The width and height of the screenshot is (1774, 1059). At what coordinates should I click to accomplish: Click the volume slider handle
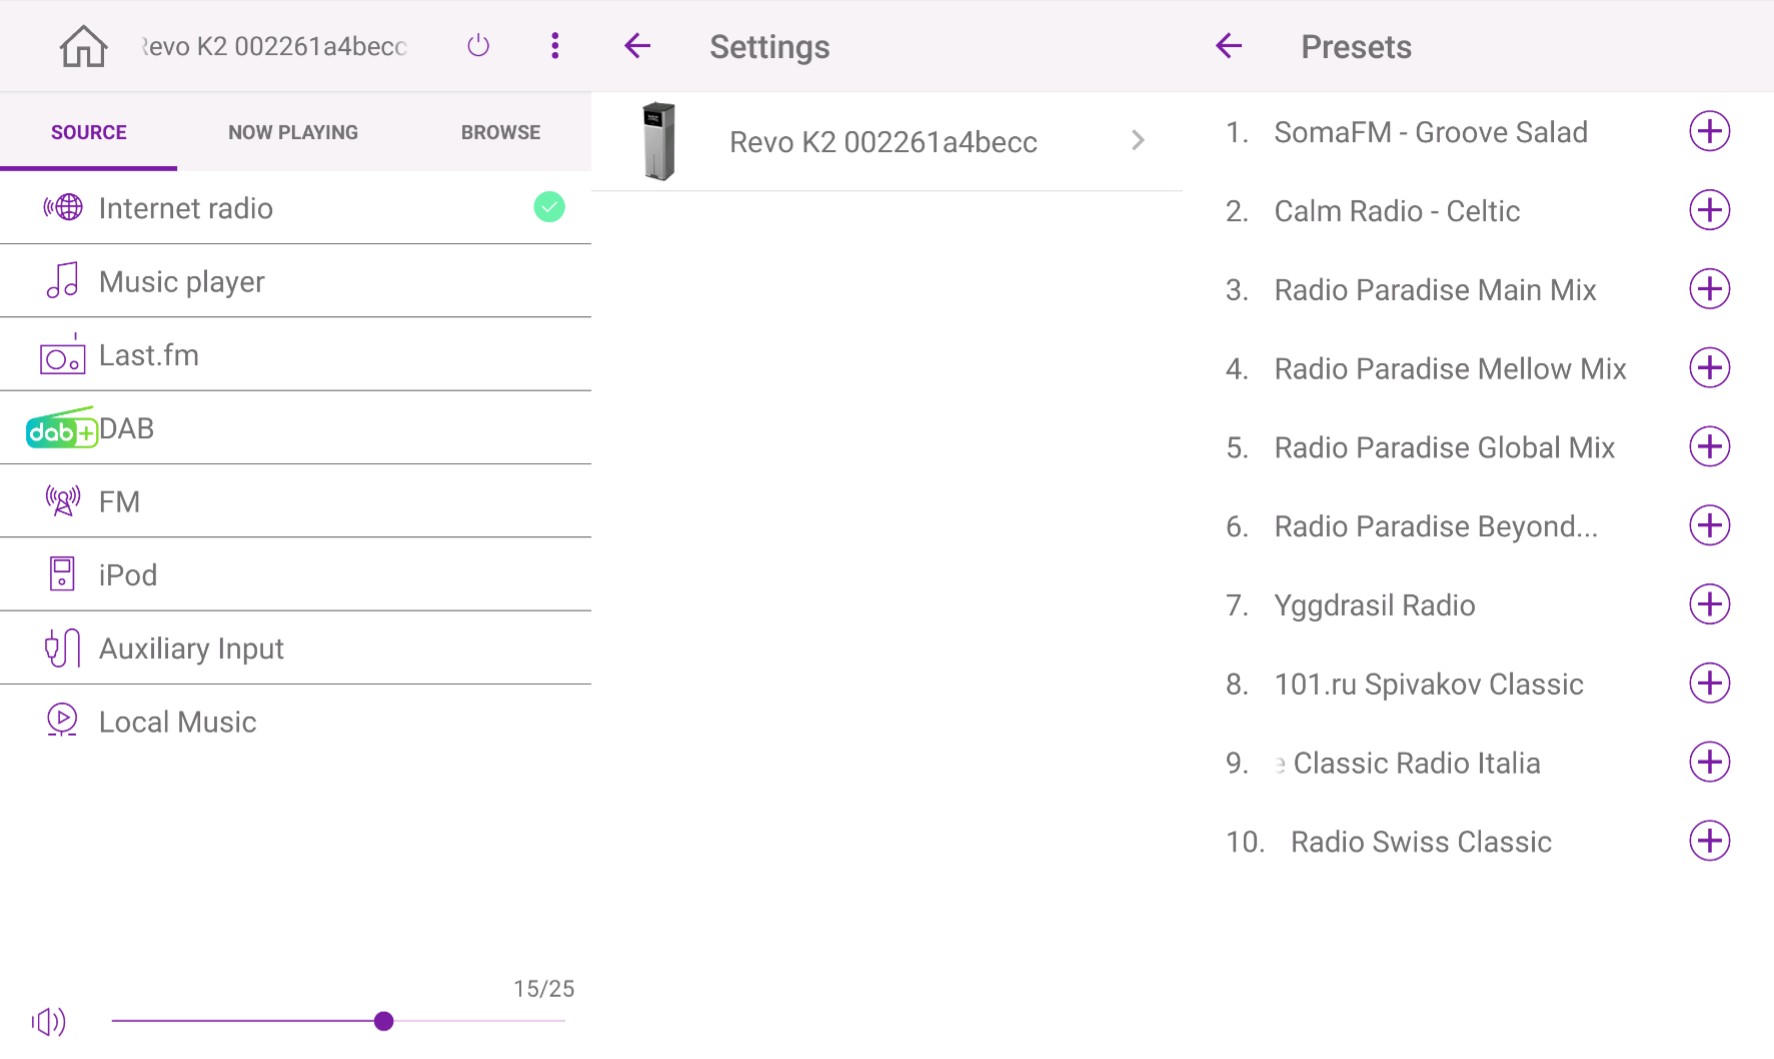[384, 1021]
